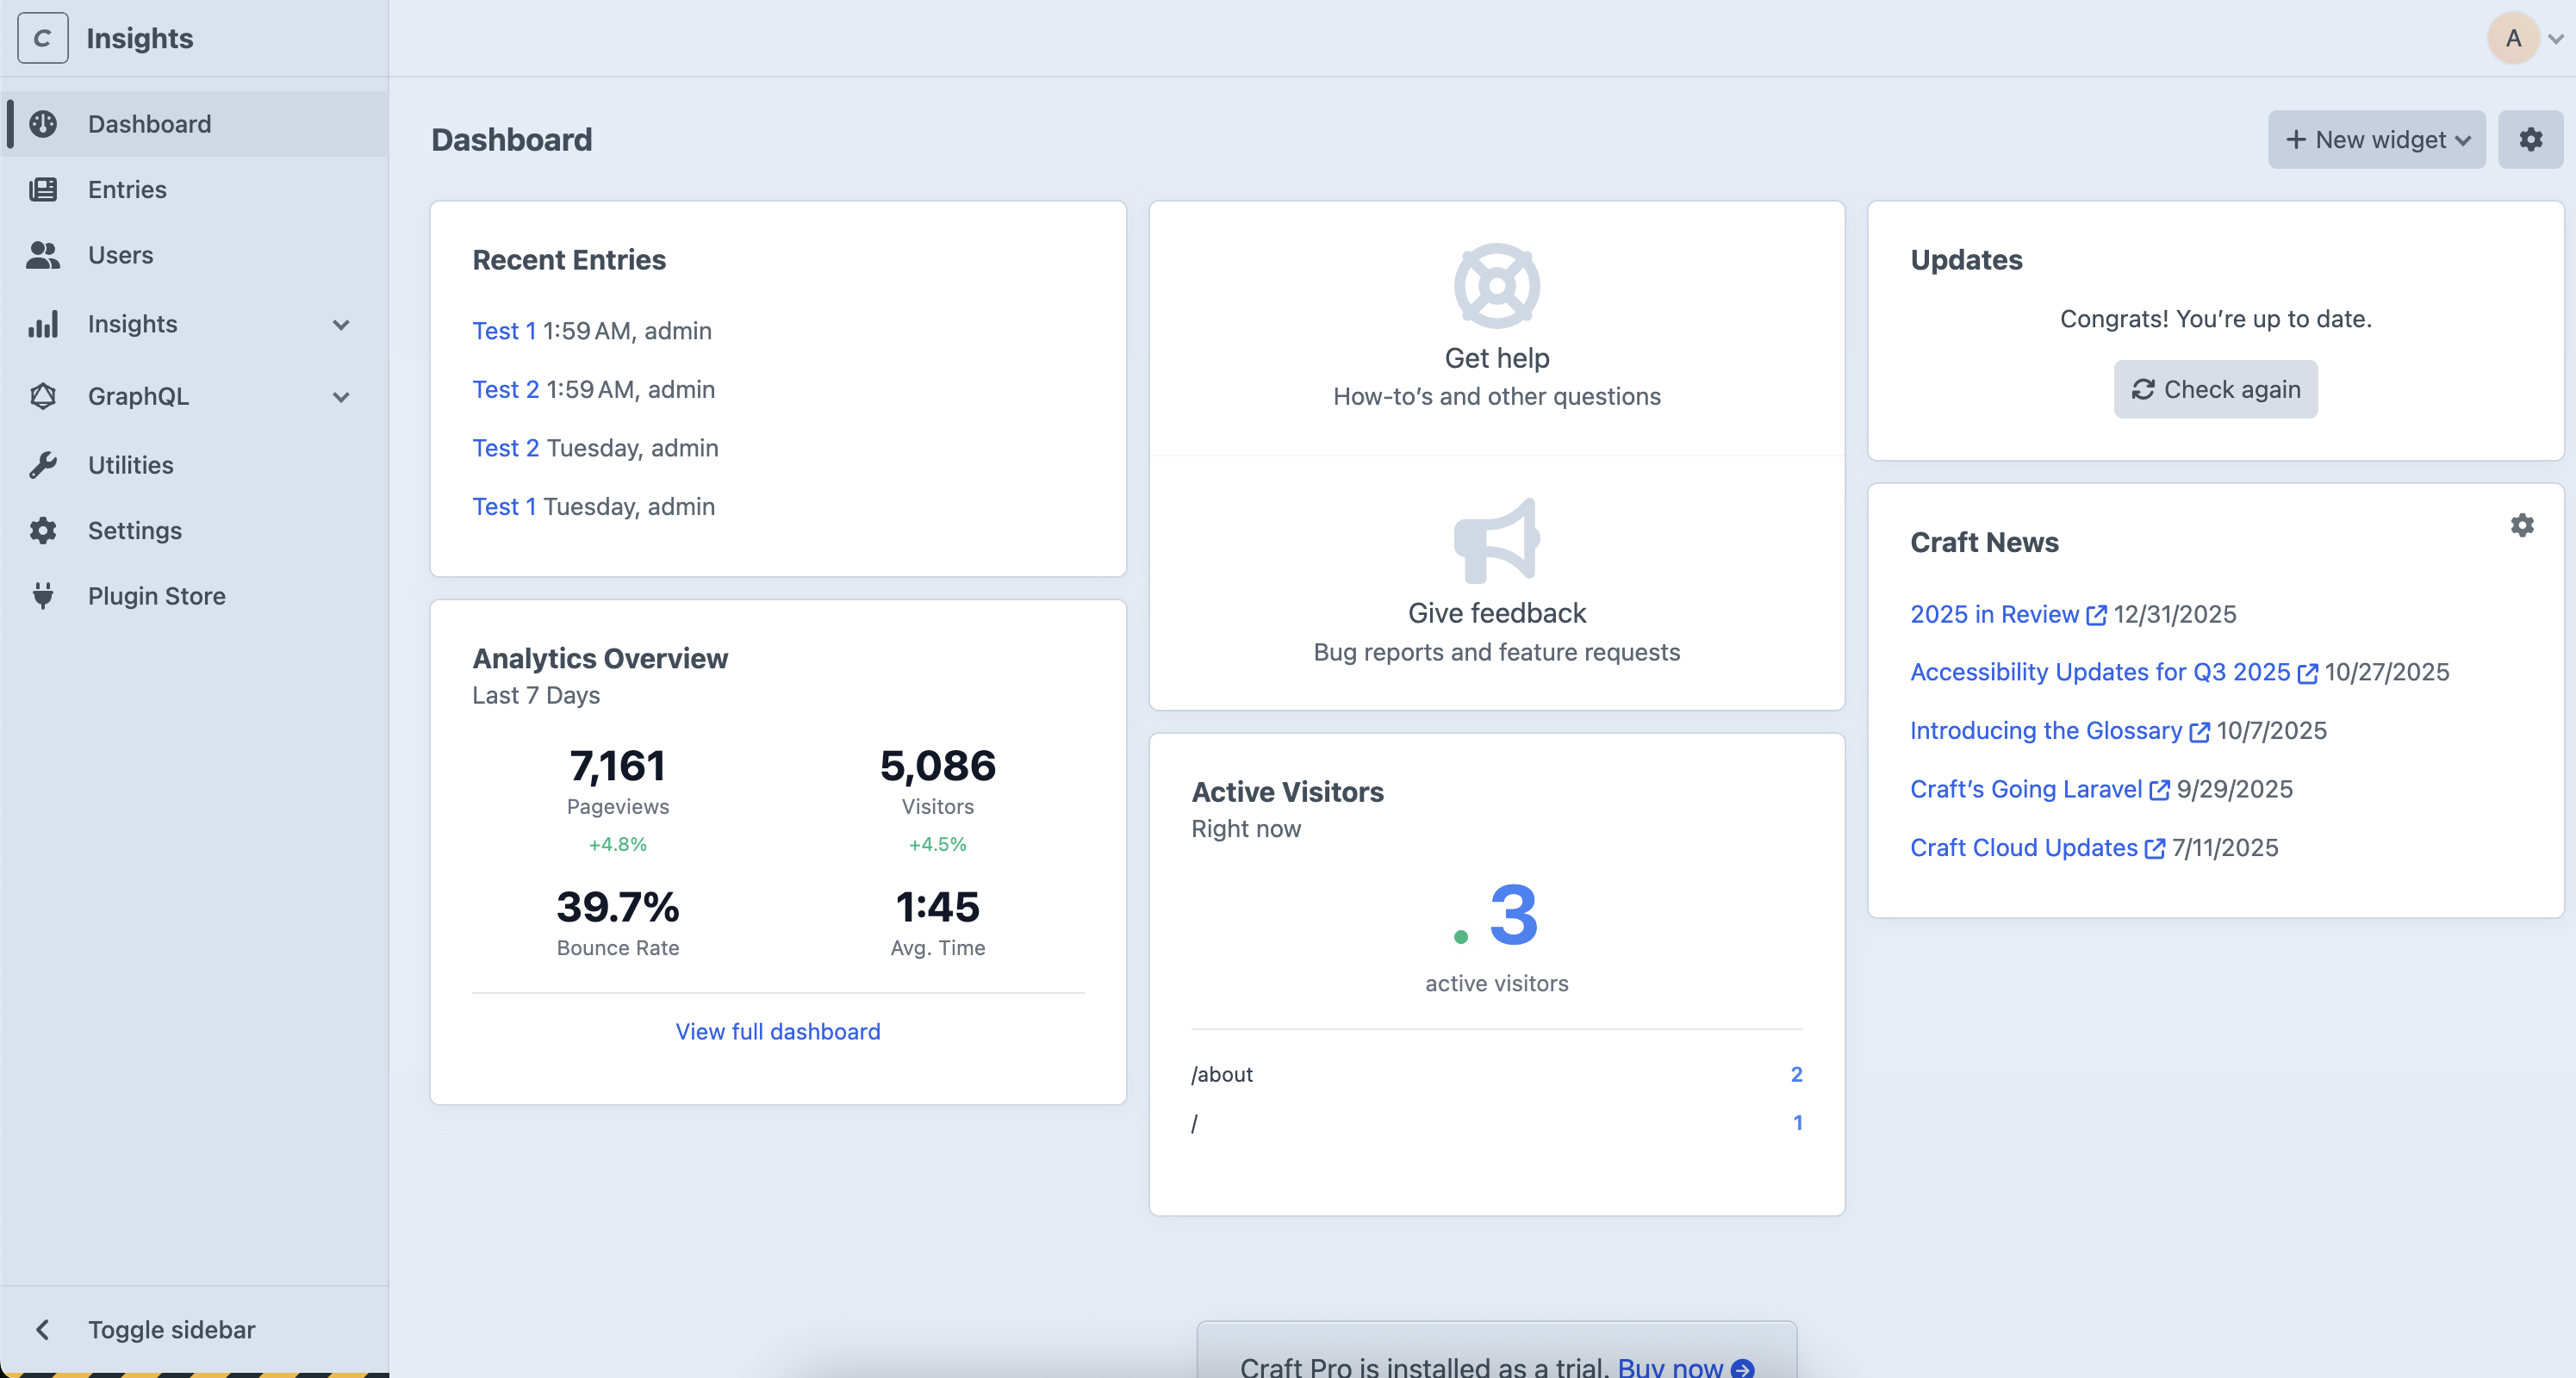Click the Plugin Store icon
2576x1378 pixels.
44,595
